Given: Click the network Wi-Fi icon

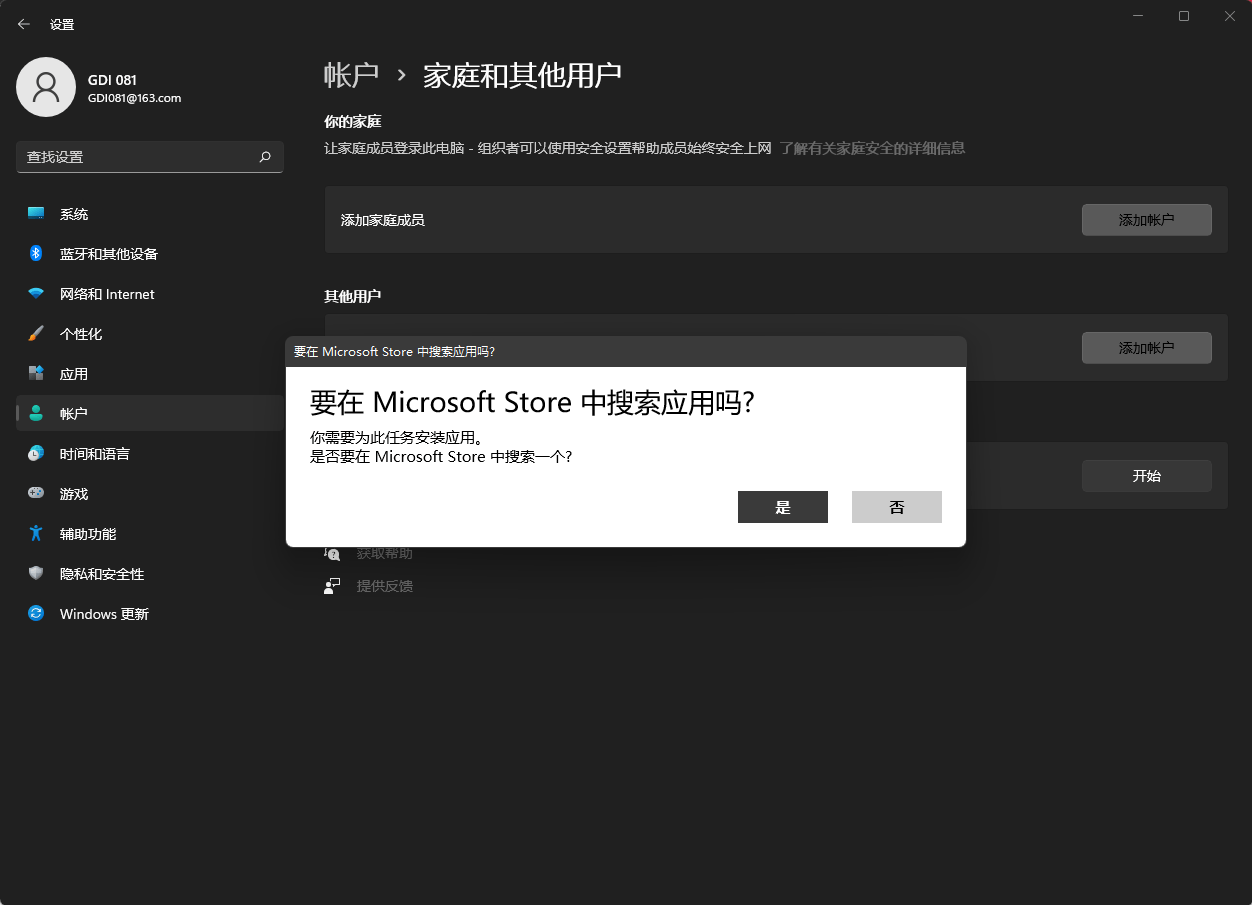Looking at the screenshot, I should [x=36, y=294].
